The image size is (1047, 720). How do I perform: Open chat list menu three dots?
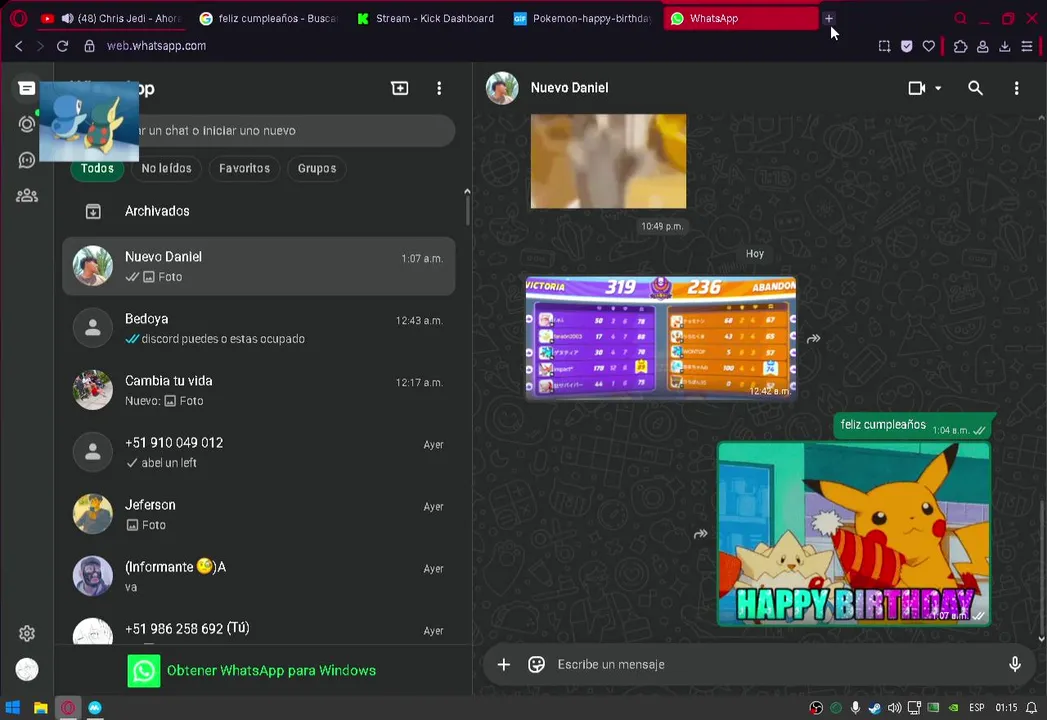click(439, 88)
